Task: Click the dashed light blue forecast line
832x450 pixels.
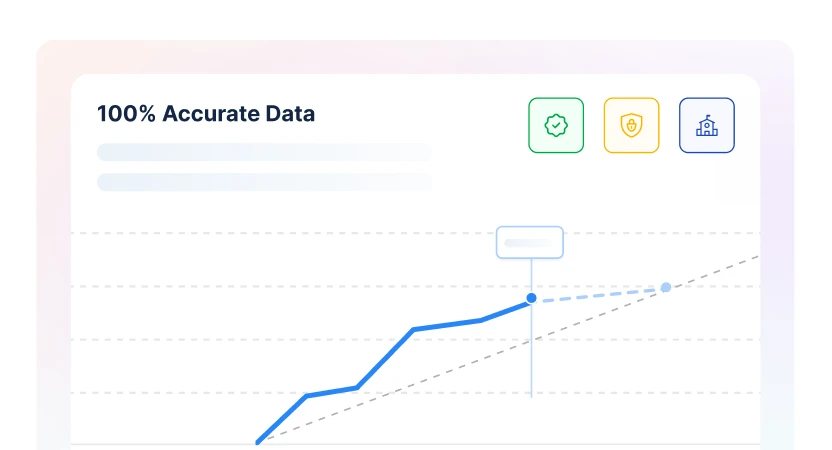Action: pyautogui.click(x=600, y=293)
